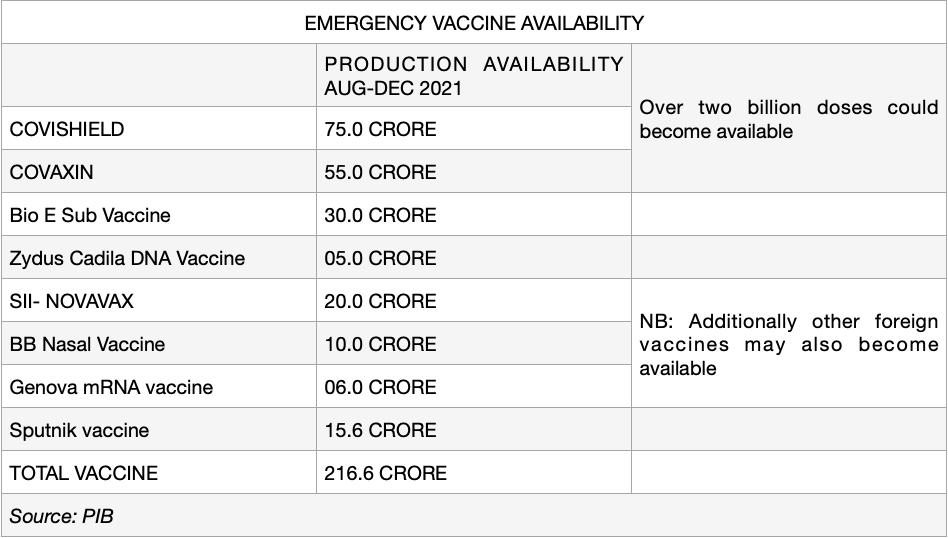Screen dimensions: 948x538
Task: Click the Genova mRNA vaccine cell
Action: coord(111,387)
